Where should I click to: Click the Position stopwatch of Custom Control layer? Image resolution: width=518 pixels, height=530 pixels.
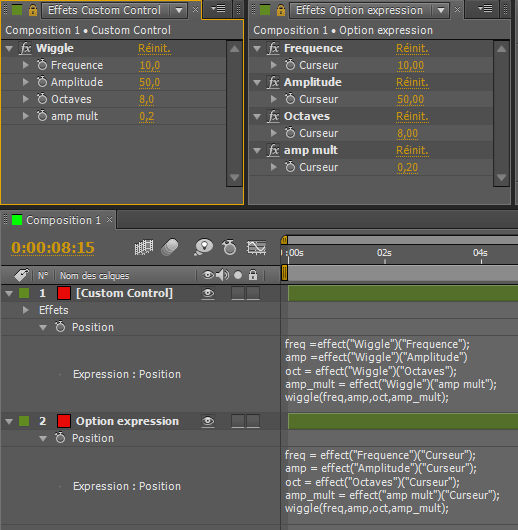pyautogui.click(x=60, y=327)
